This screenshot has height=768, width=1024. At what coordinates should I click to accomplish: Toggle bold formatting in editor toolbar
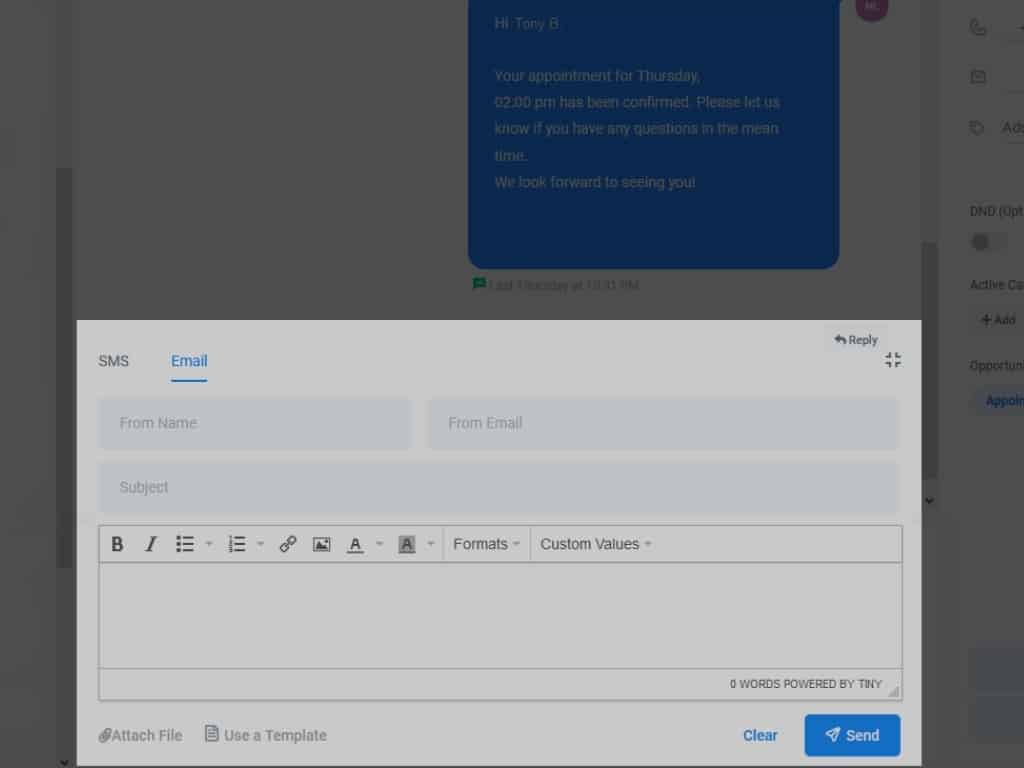click(x=117, y=544)
